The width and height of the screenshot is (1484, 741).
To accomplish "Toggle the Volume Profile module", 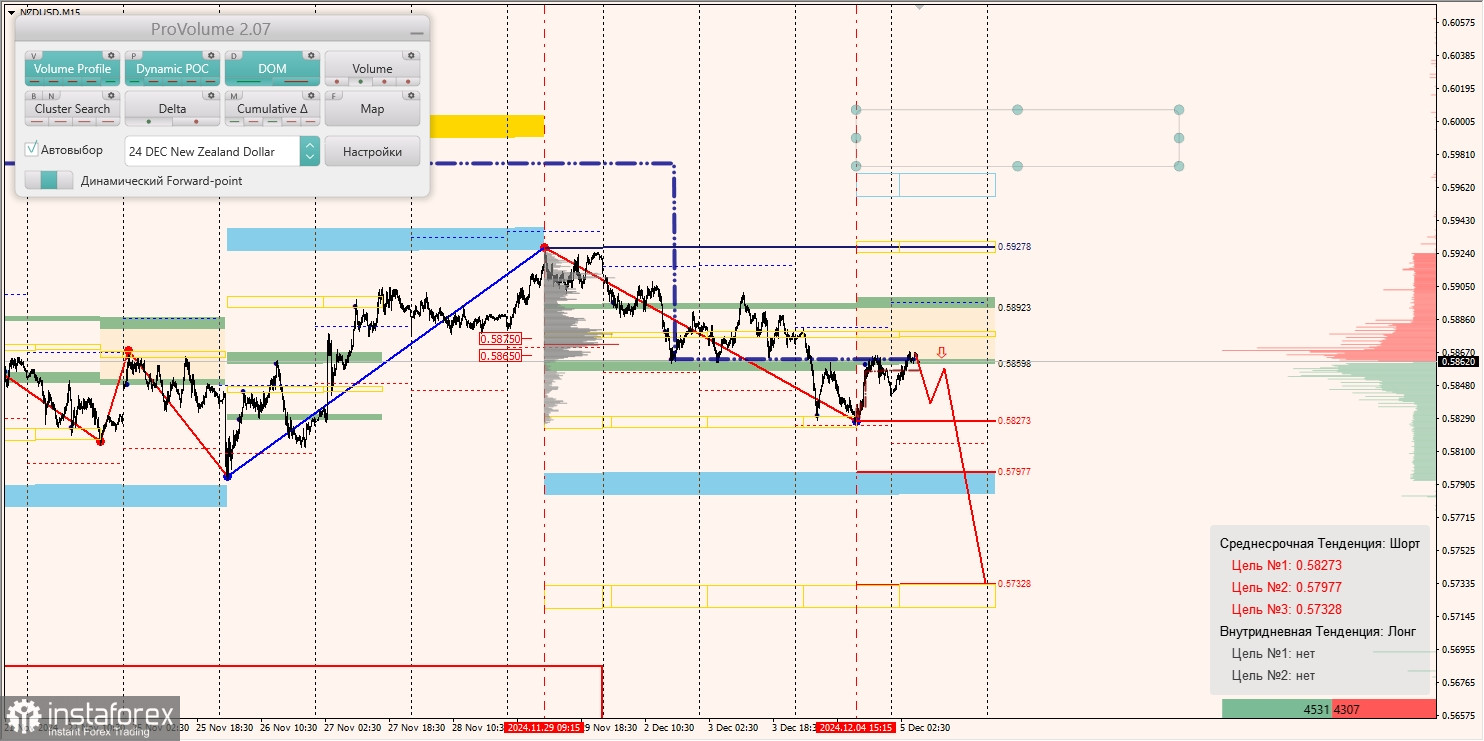I will [x=73, y=69].
